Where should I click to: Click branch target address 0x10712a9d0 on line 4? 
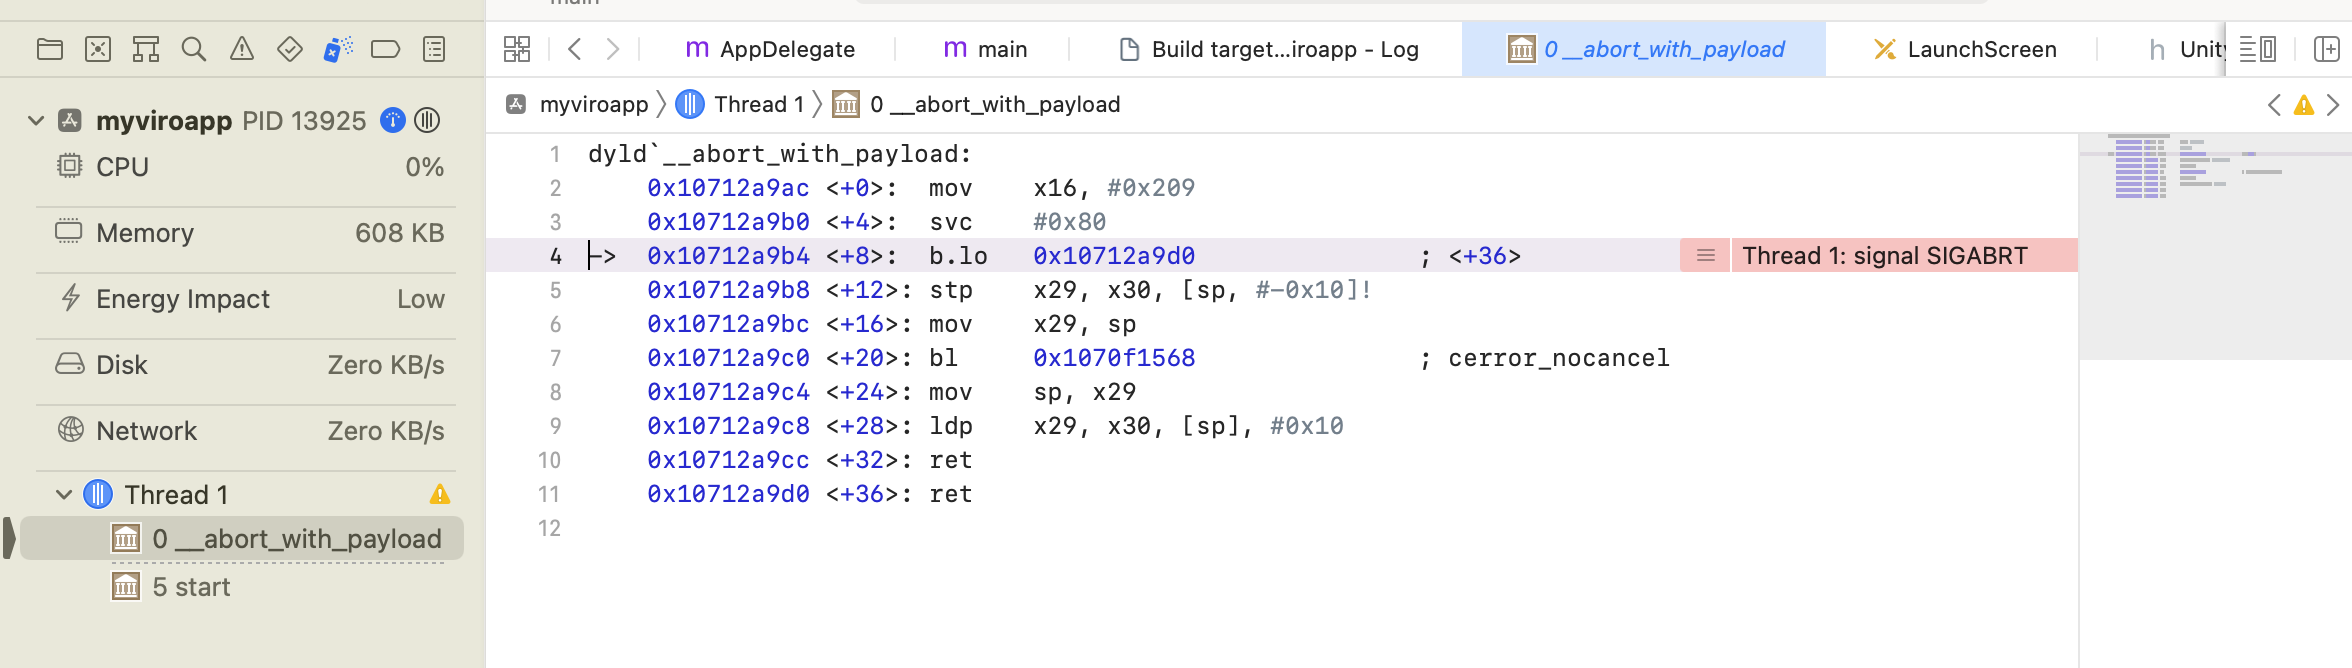(x=1114, y=256)
